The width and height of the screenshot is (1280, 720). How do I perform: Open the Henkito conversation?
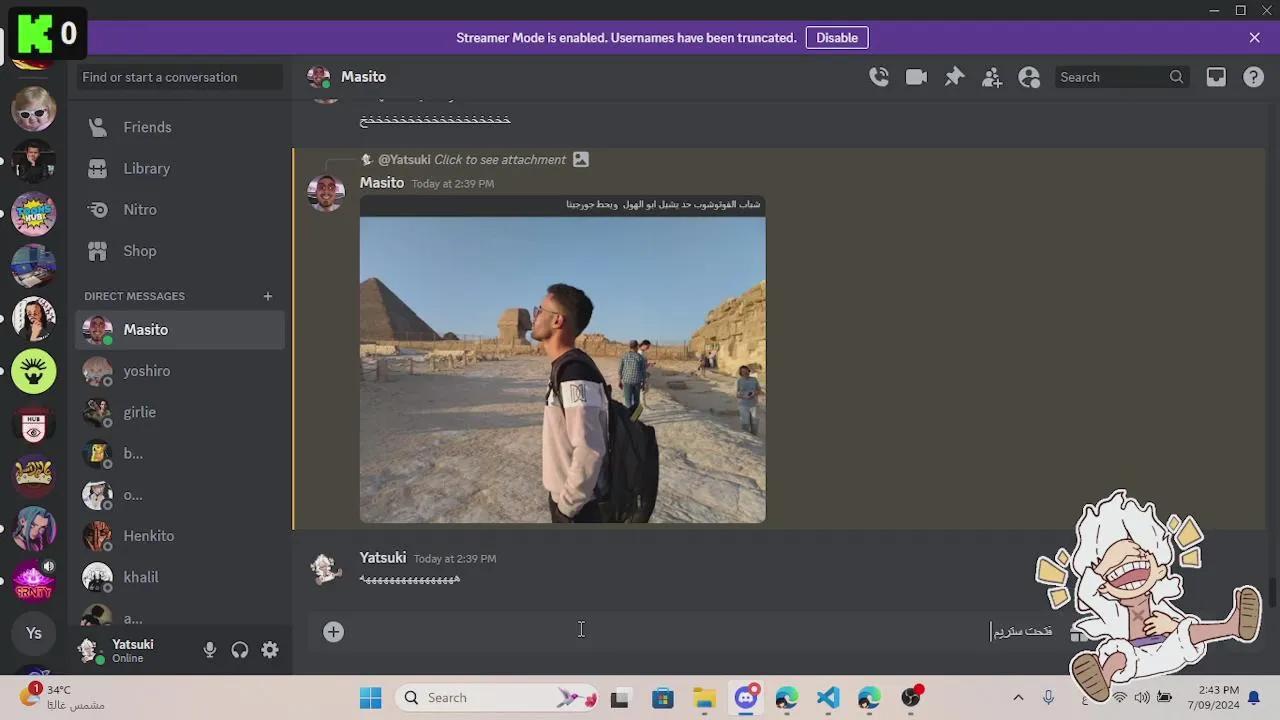180,536
